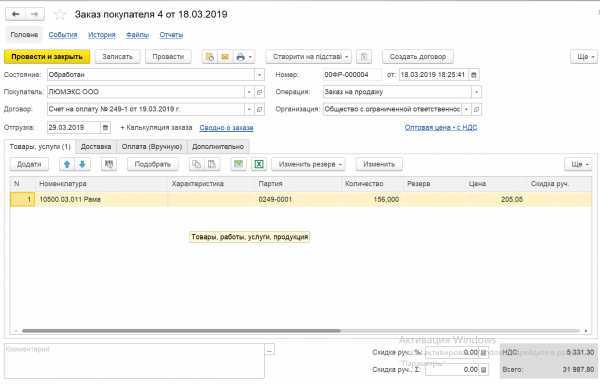Send the order by email using the envelope icon
The width and height of the screenshot is (600, 384).
click(x=225, y=57)
